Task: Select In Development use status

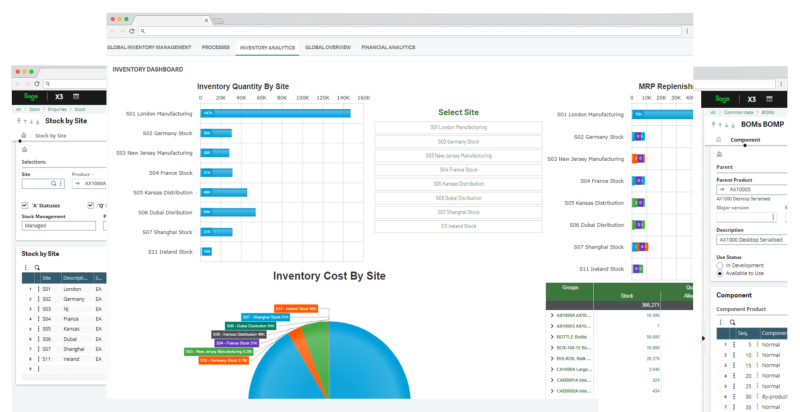Action: click(x=719, y=266)
